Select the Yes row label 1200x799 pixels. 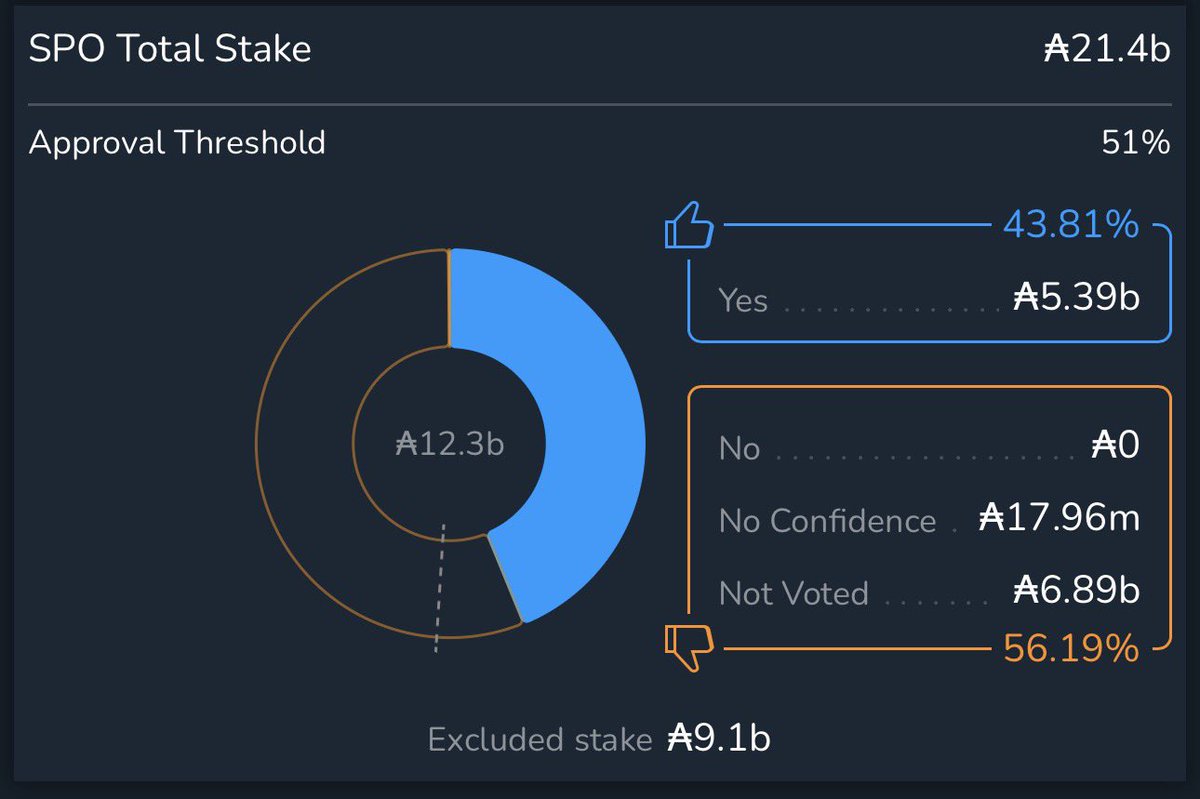click(743, 299)
